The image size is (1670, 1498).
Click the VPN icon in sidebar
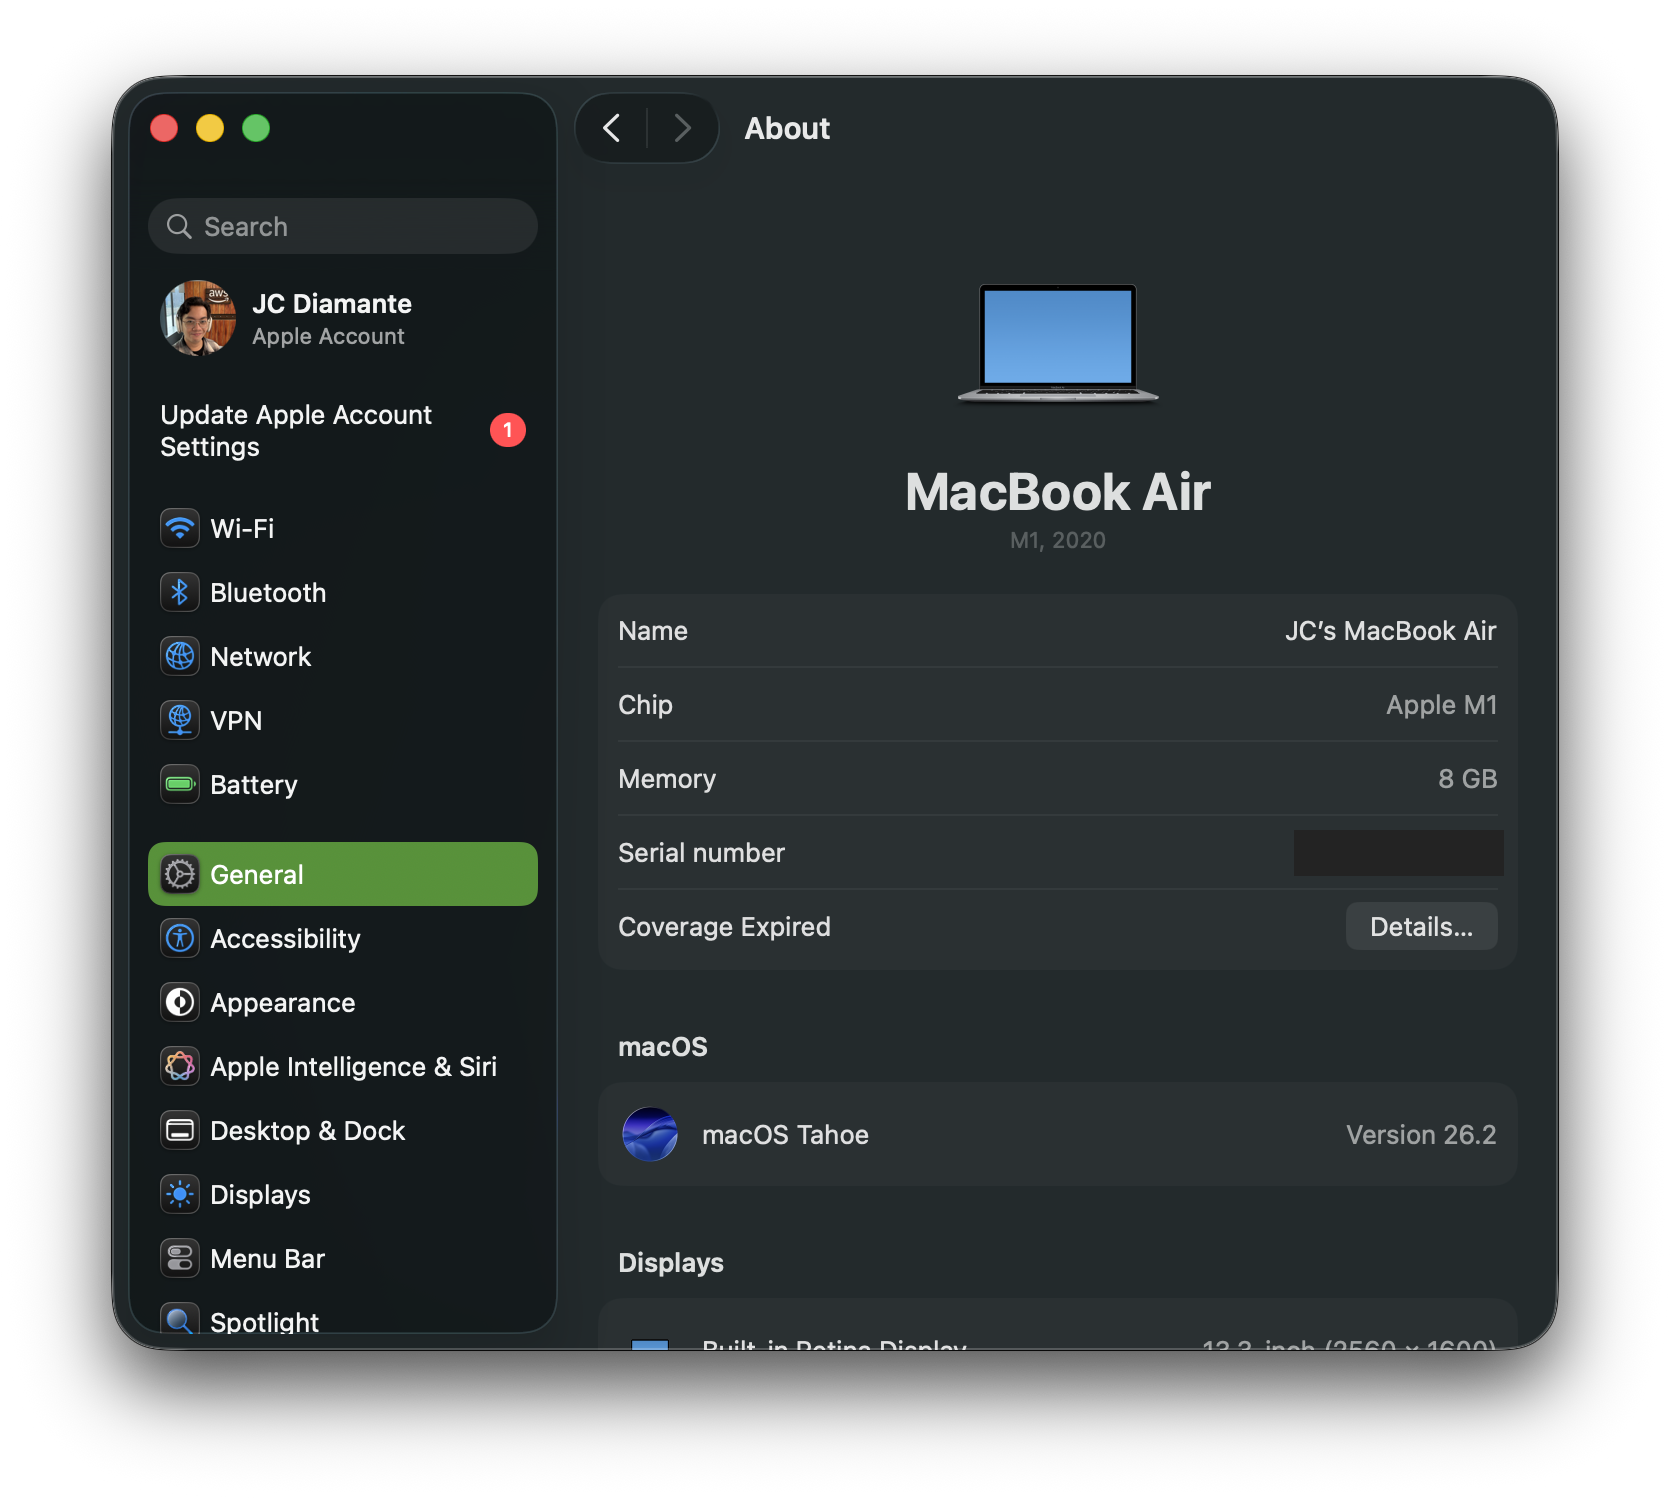coord(180,720)
